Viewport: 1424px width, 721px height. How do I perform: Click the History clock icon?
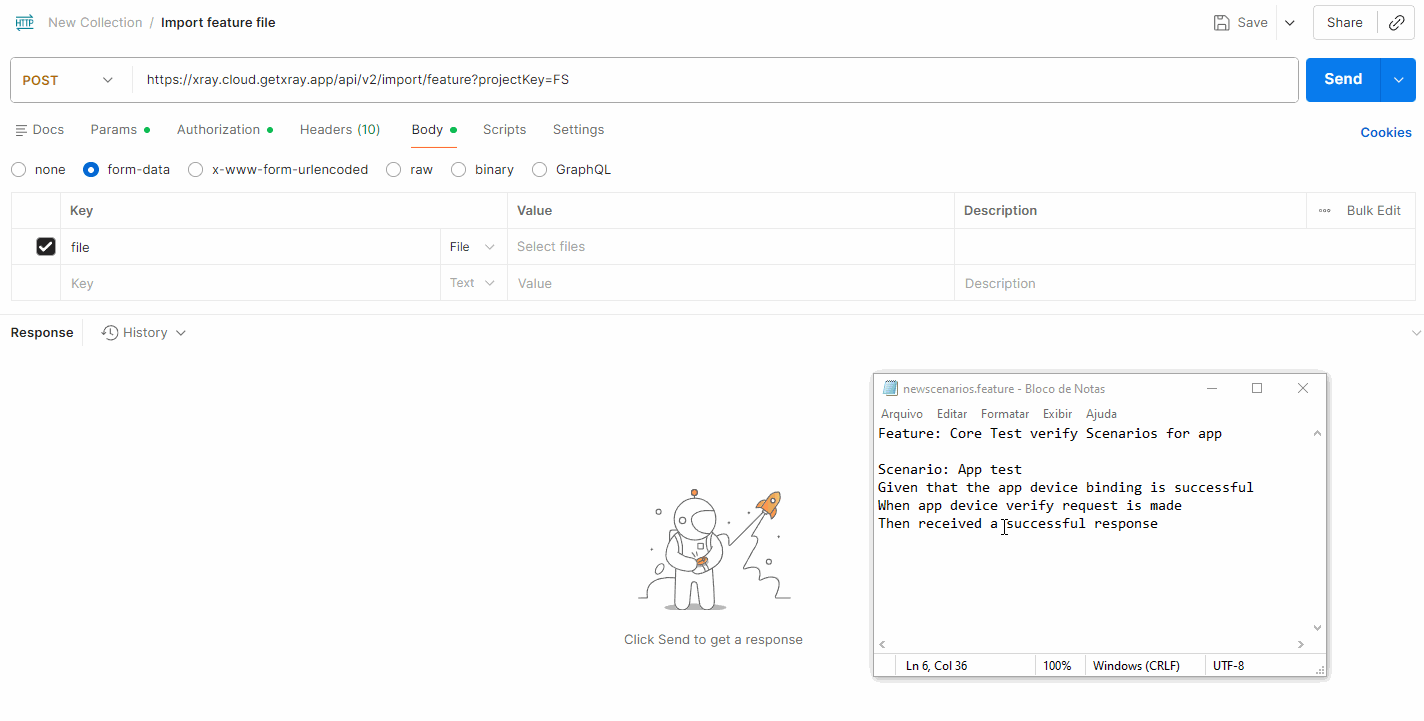[x=110, y=333]
